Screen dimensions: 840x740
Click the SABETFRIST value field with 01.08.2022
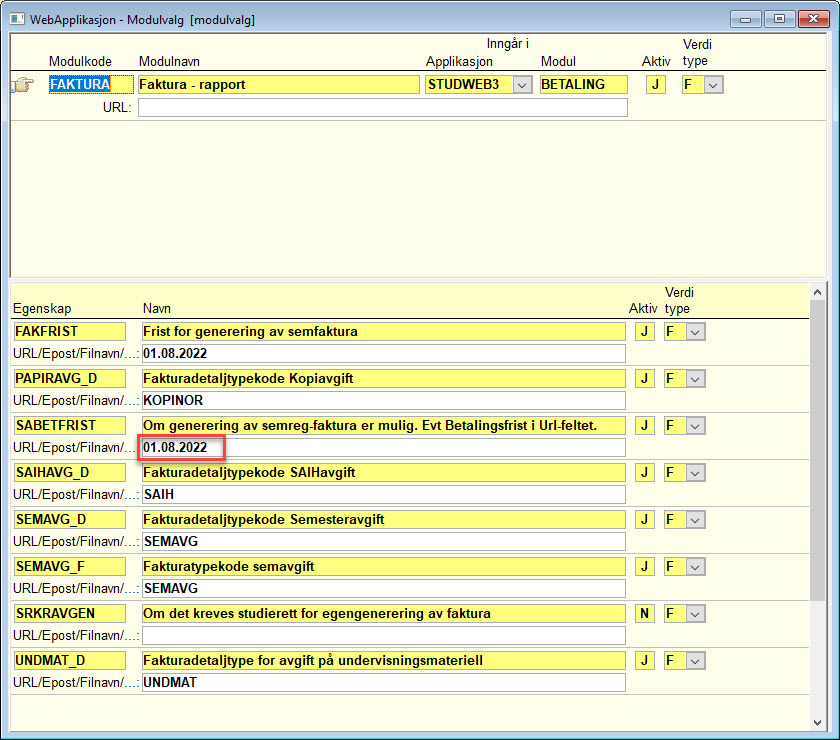tap(384, 448)
